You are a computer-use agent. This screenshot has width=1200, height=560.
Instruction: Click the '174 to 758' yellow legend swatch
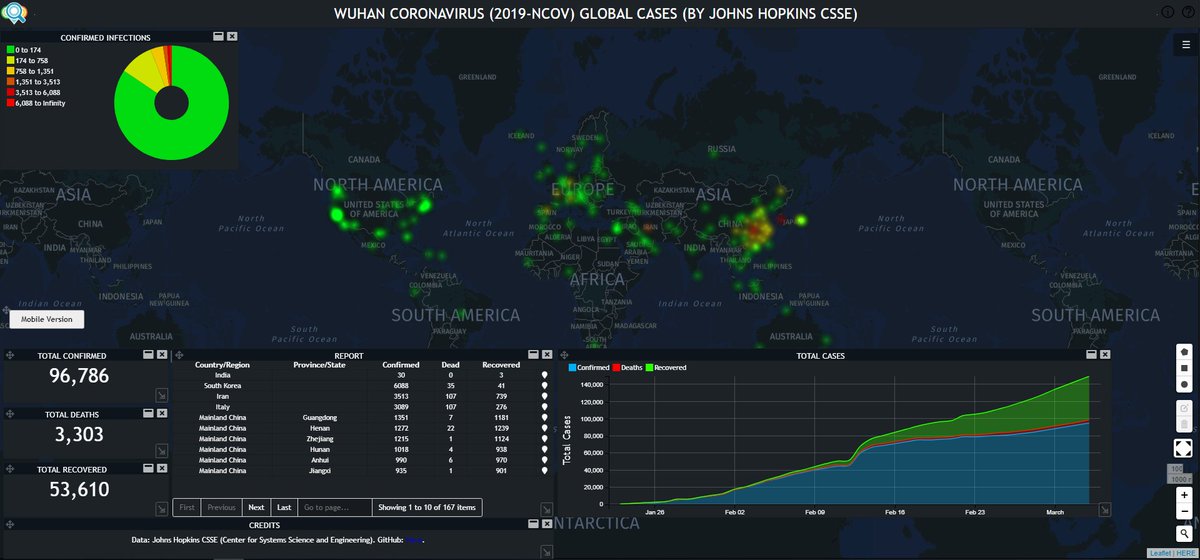[10, 60]
